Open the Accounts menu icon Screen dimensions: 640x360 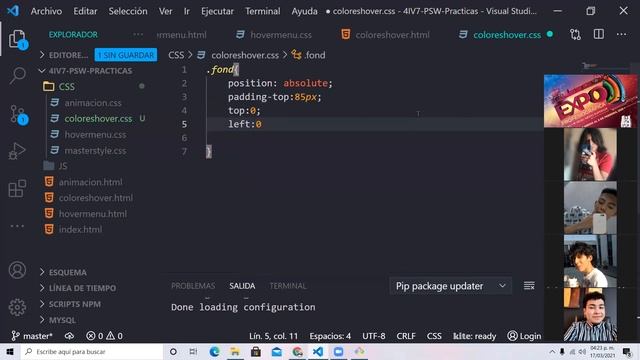tap(17, 270)
